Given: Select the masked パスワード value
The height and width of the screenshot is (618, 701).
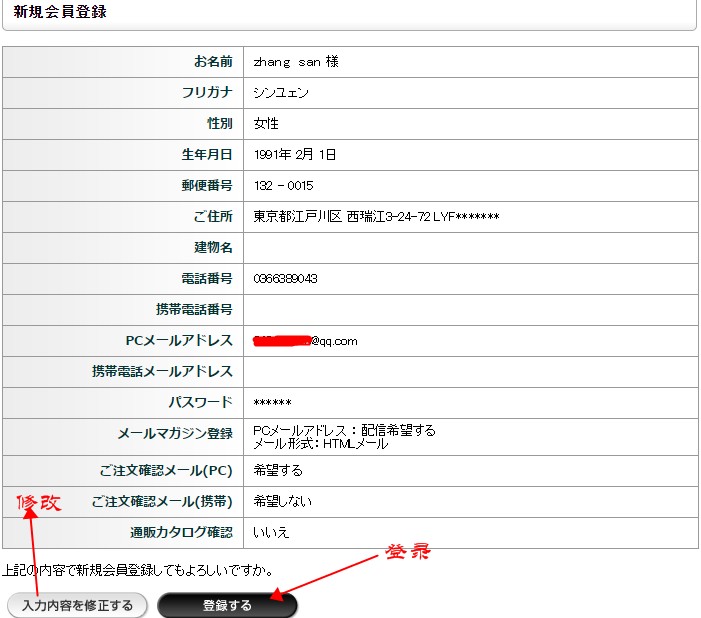Looking at the screenshot, I should (x=272, y=402).
